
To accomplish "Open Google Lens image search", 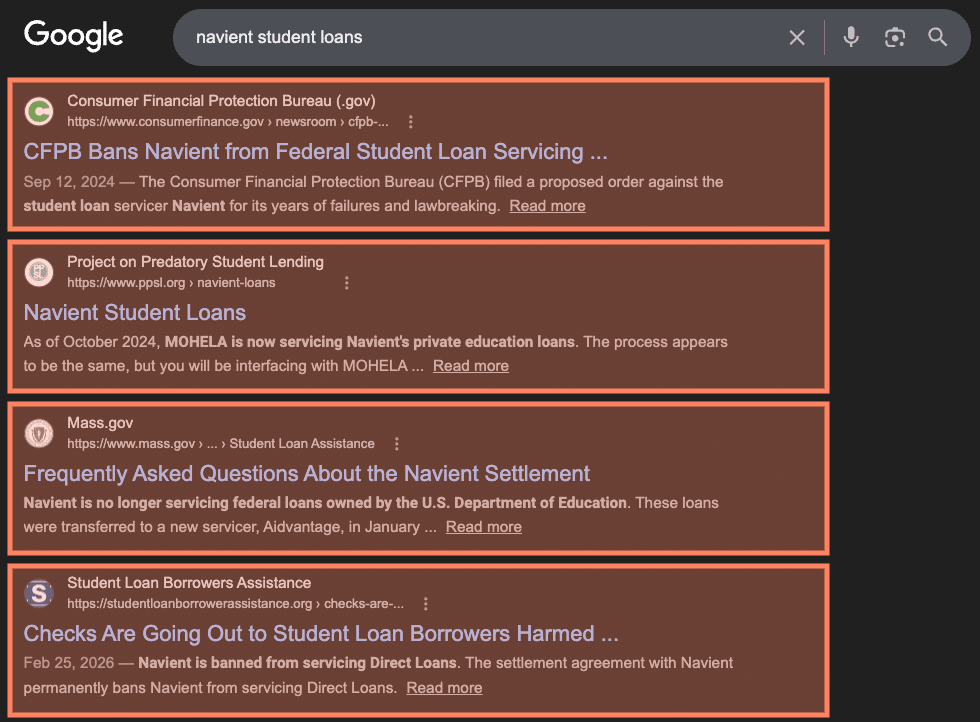I will (x=894, y=37).
